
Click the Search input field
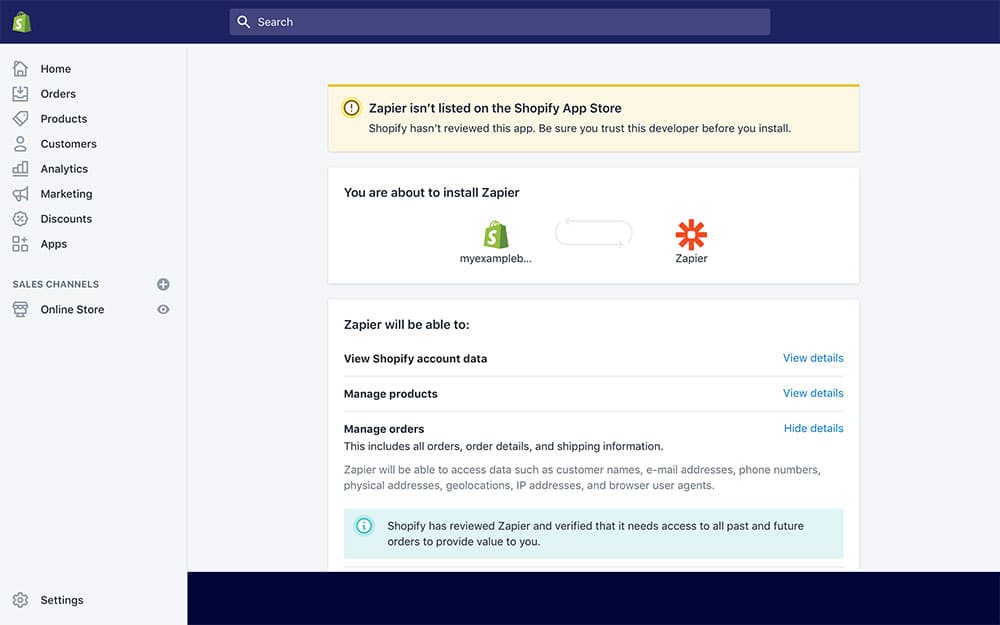[x=500, y=22]
